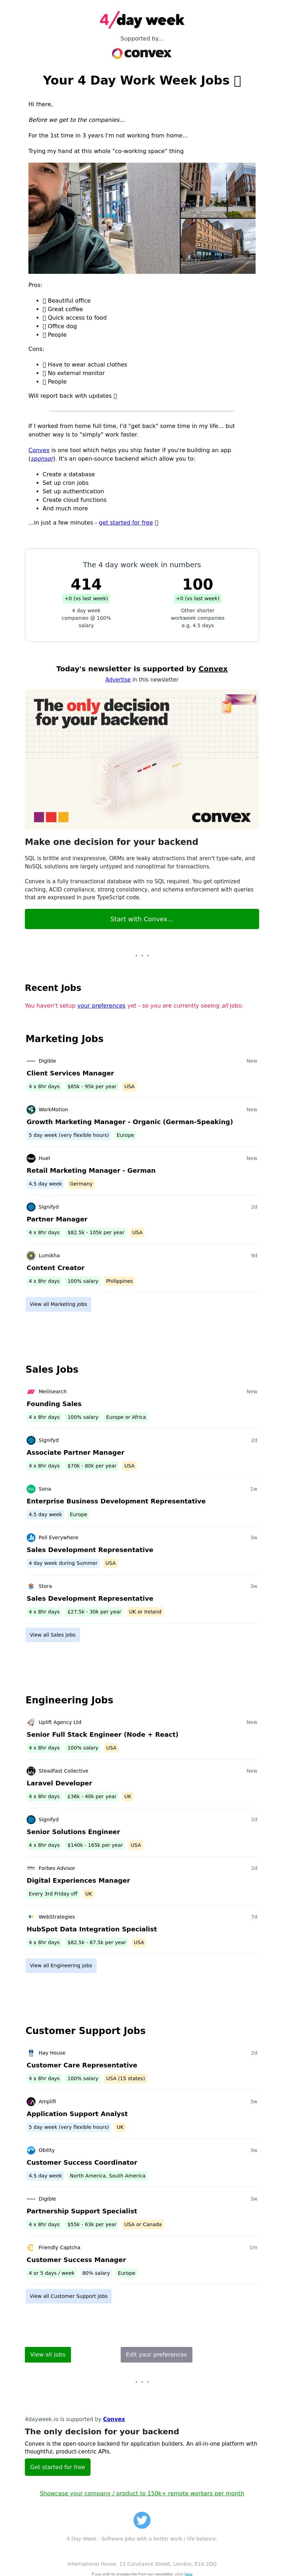284x2576 pixels.
Task: Open the your preferences link
Action: point(101,1006)
